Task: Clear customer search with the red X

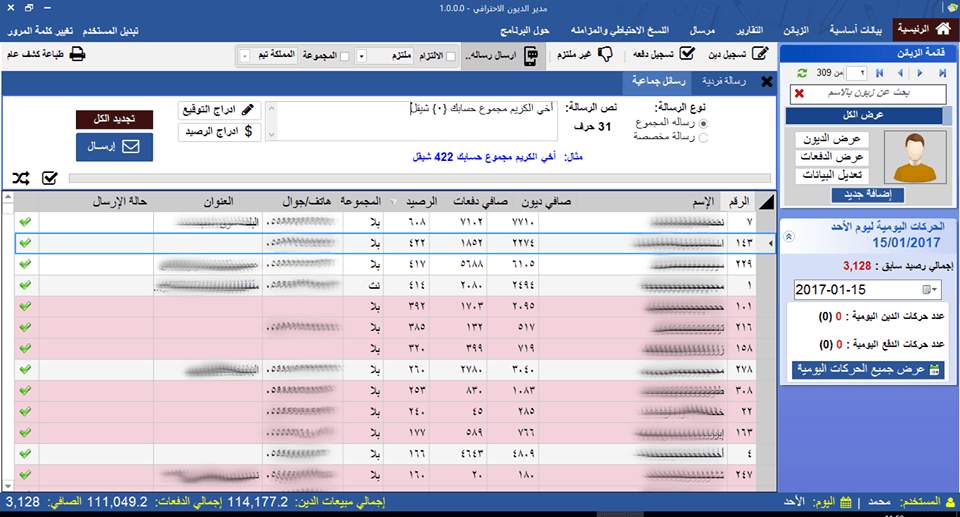Action: click(799, 94)
